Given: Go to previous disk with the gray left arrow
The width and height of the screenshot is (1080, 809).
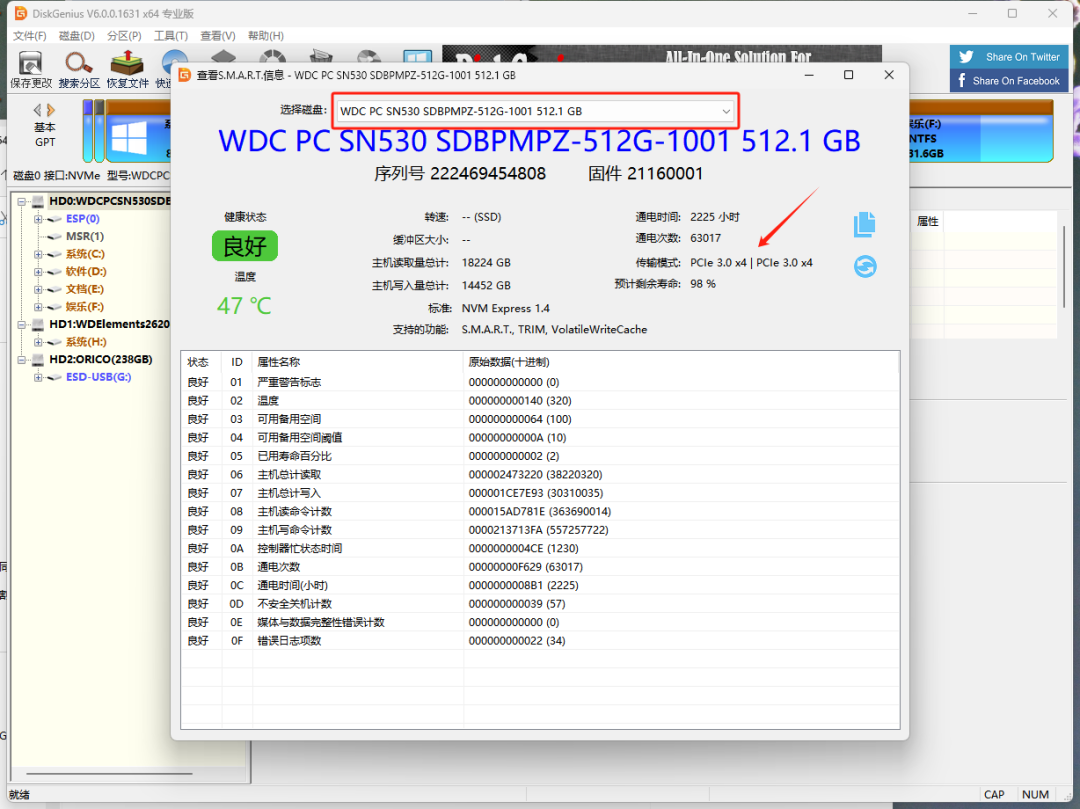Looking at the screenshot, I should pyautogui.click(x=37, y=109).
